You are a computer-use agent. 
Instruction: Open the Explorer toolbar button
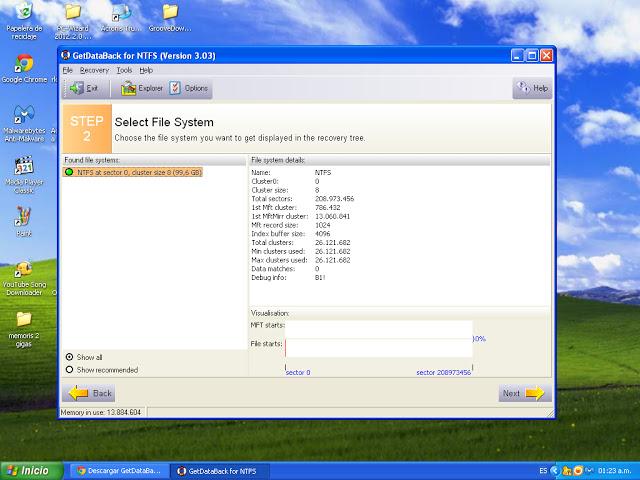click(143, 88)
